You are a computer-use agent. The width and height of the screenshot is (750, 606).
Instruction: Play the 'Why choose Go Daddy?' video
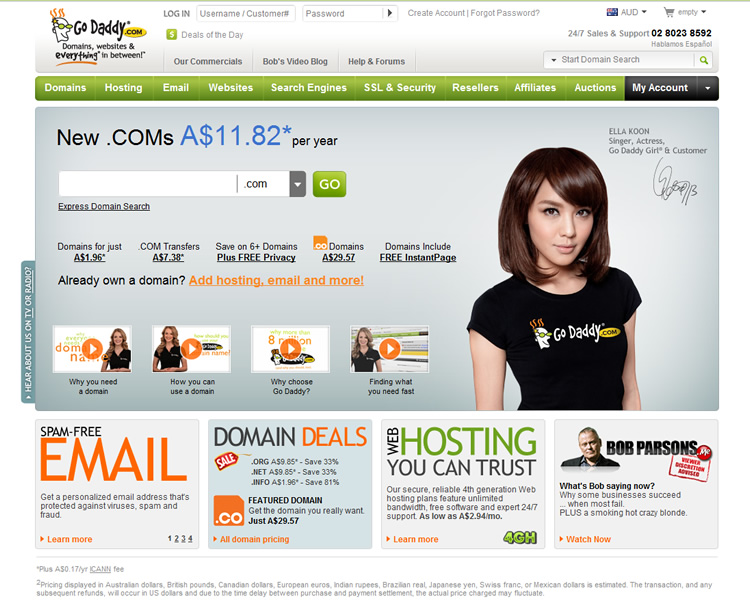(290, 349)
